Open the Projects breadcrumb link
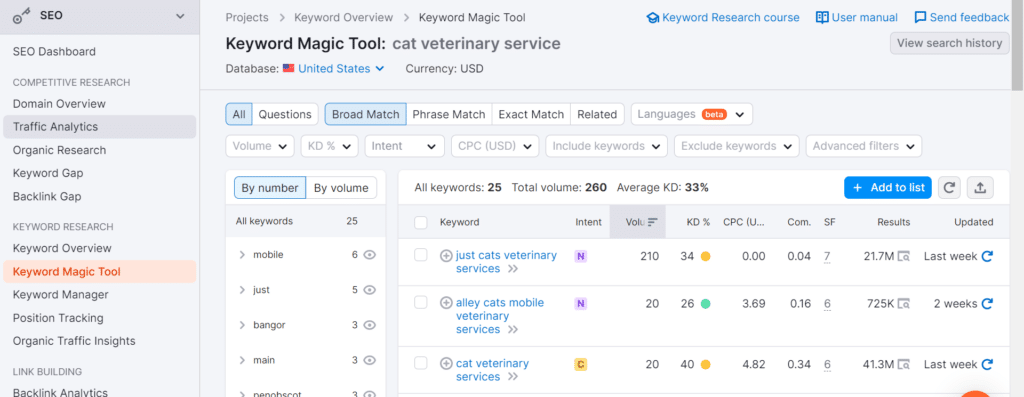The image size is (1024, 397). (247, 18)
